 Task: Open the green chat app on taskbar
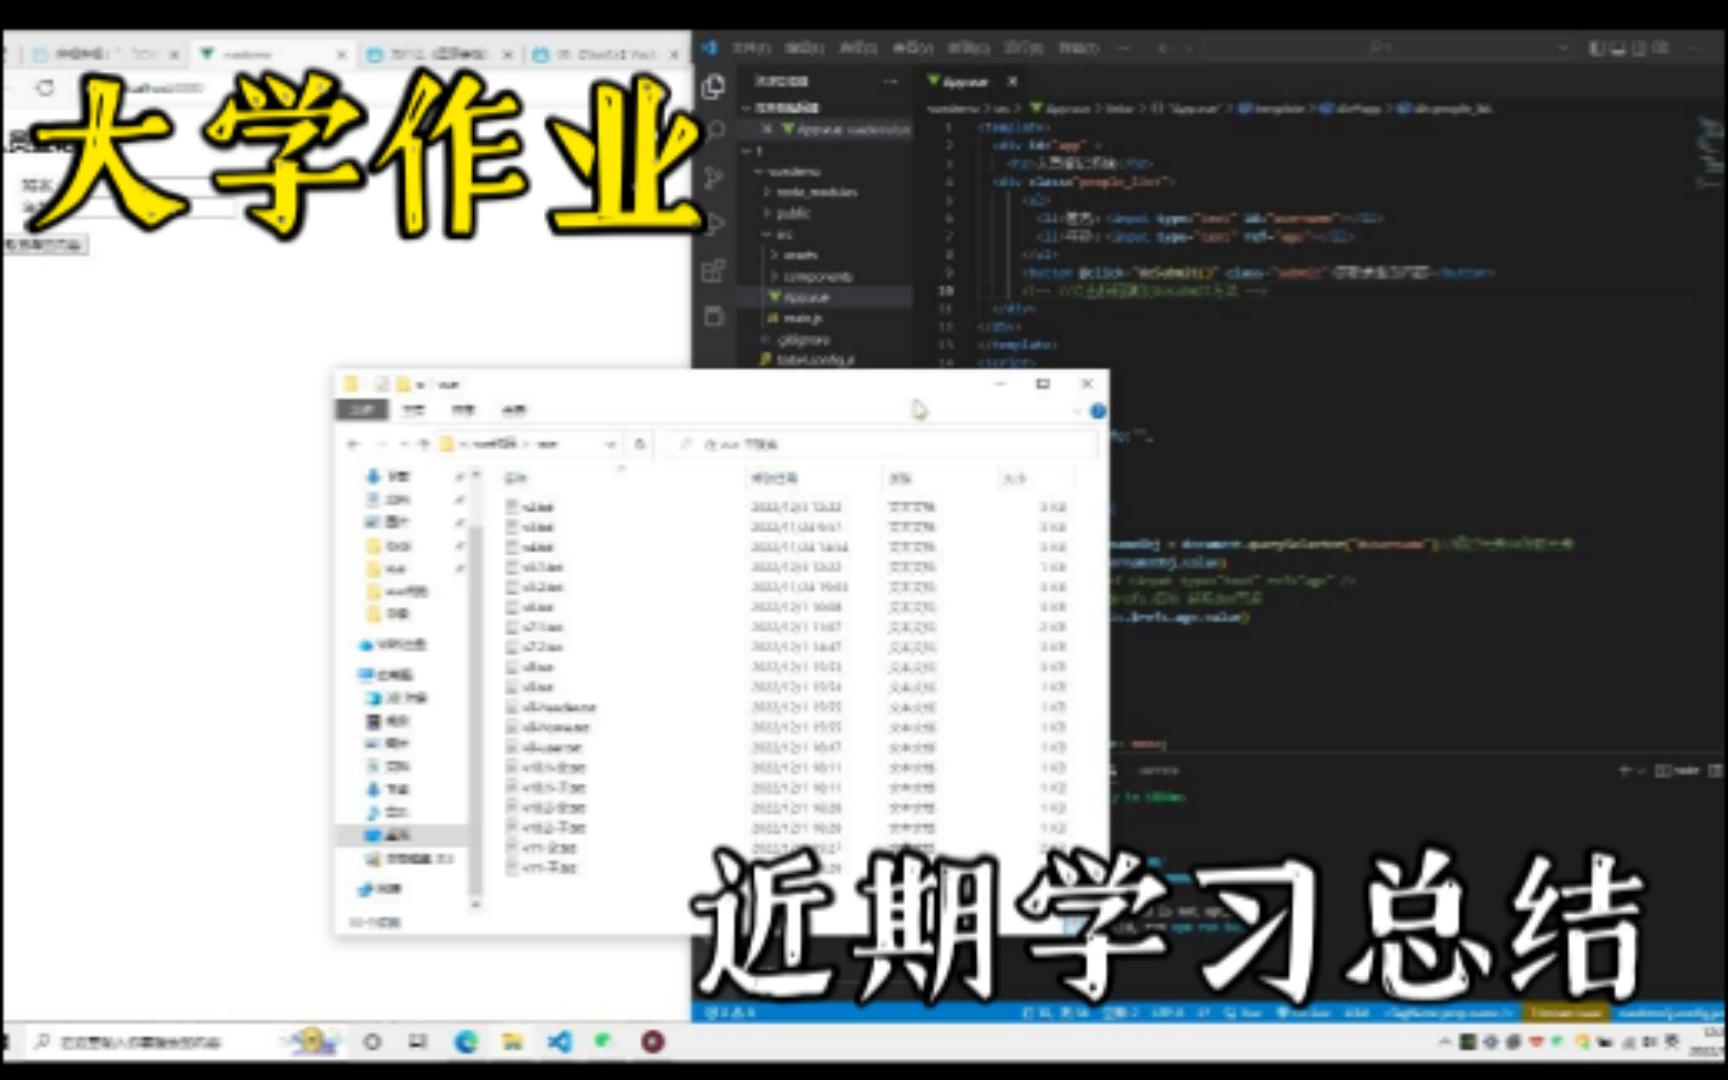click(x=604, y=1042)
